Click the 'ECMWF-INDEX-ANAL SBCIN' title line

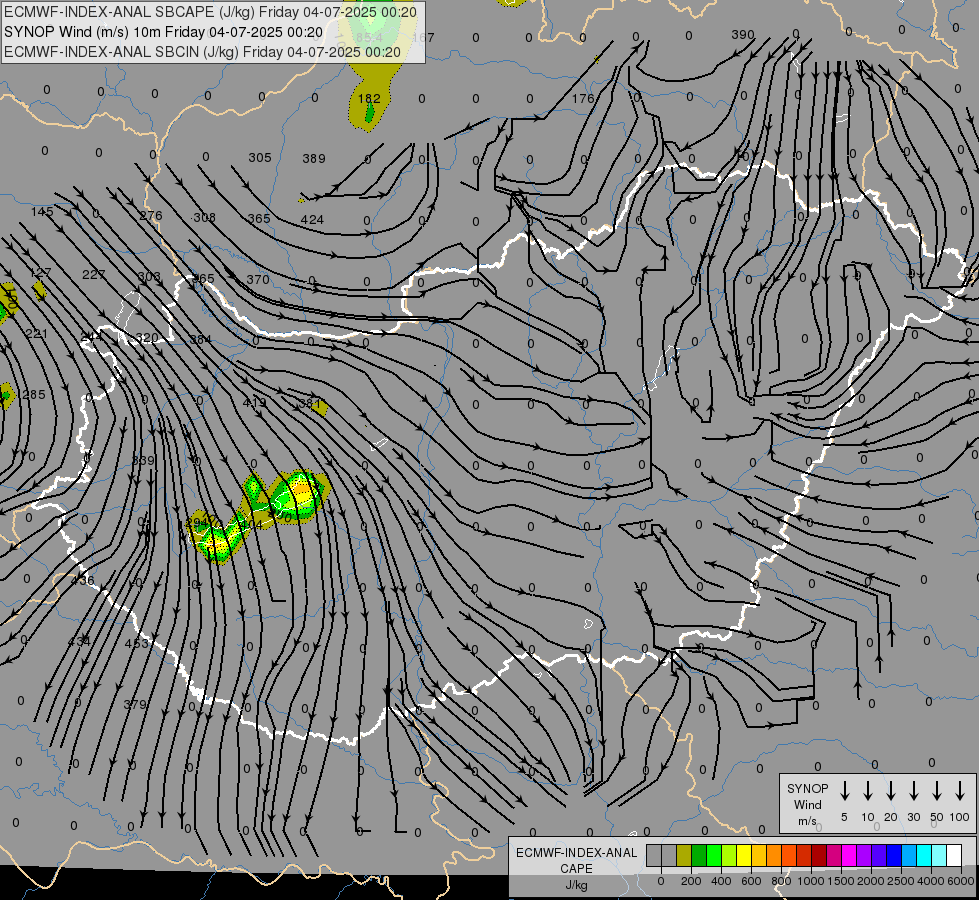pyautogui.click(x=202, y=52)
